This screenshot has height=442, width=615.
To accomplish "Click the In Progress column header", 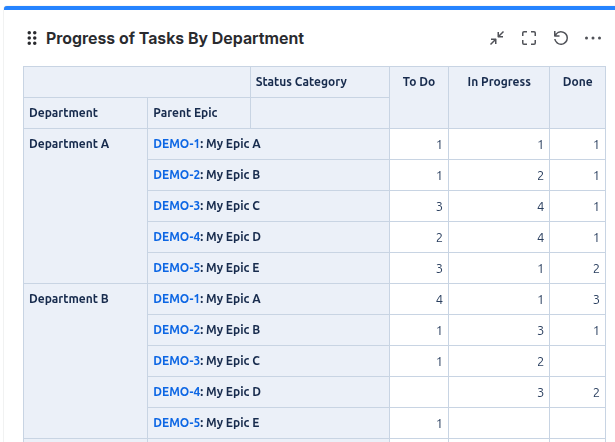I will 499,82.
